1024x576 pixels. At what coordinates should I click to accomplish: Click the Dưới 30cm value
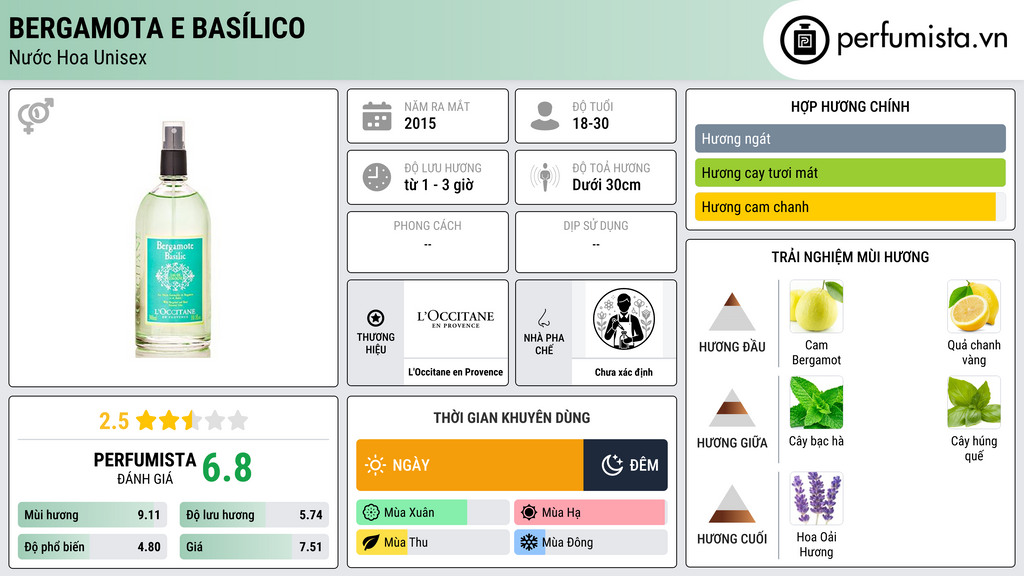(606, 185)
